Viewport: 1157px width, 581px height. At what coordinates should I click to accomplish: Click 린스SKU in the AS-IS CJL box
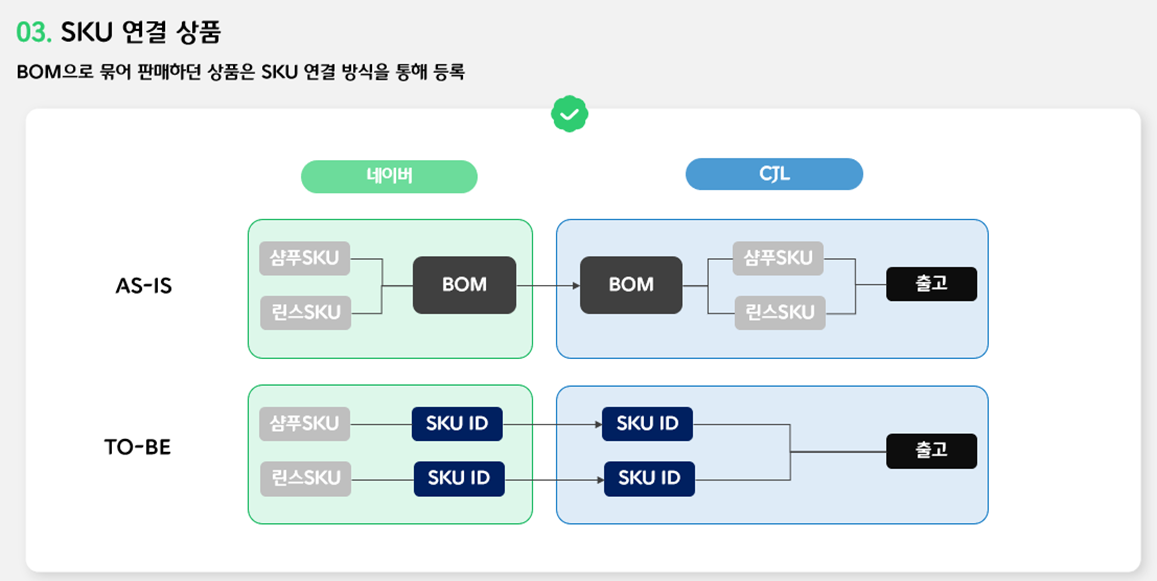[x=780, y=312]
